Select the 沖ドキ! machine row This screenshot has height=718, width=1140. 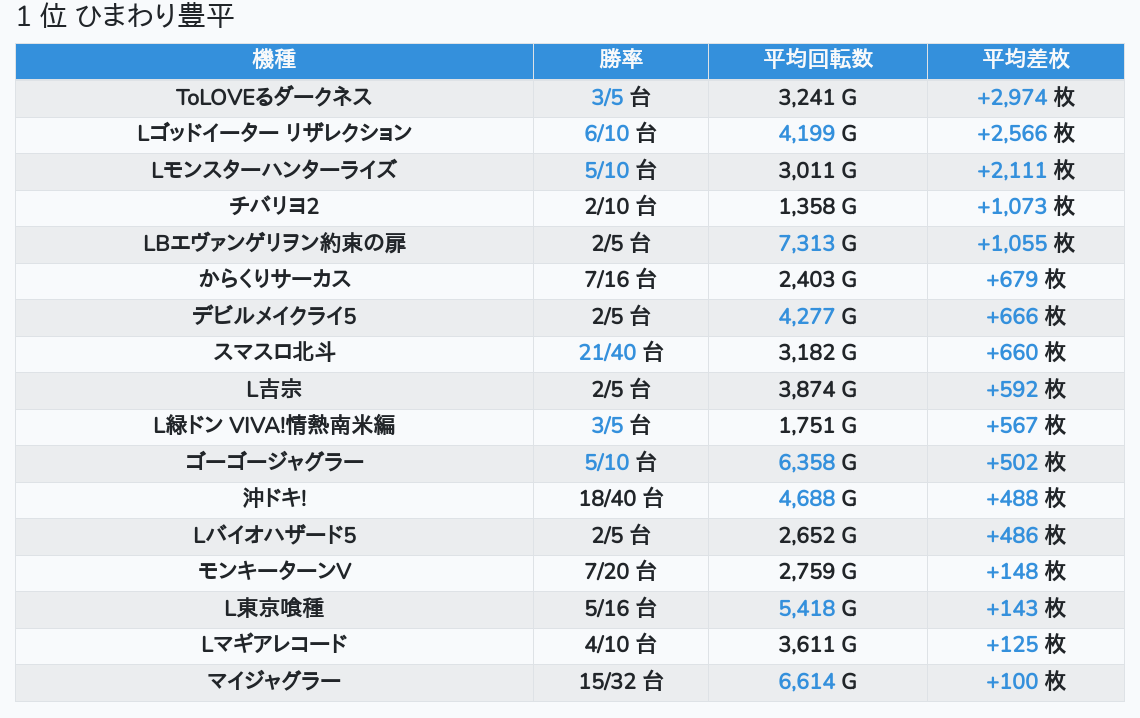274,498
